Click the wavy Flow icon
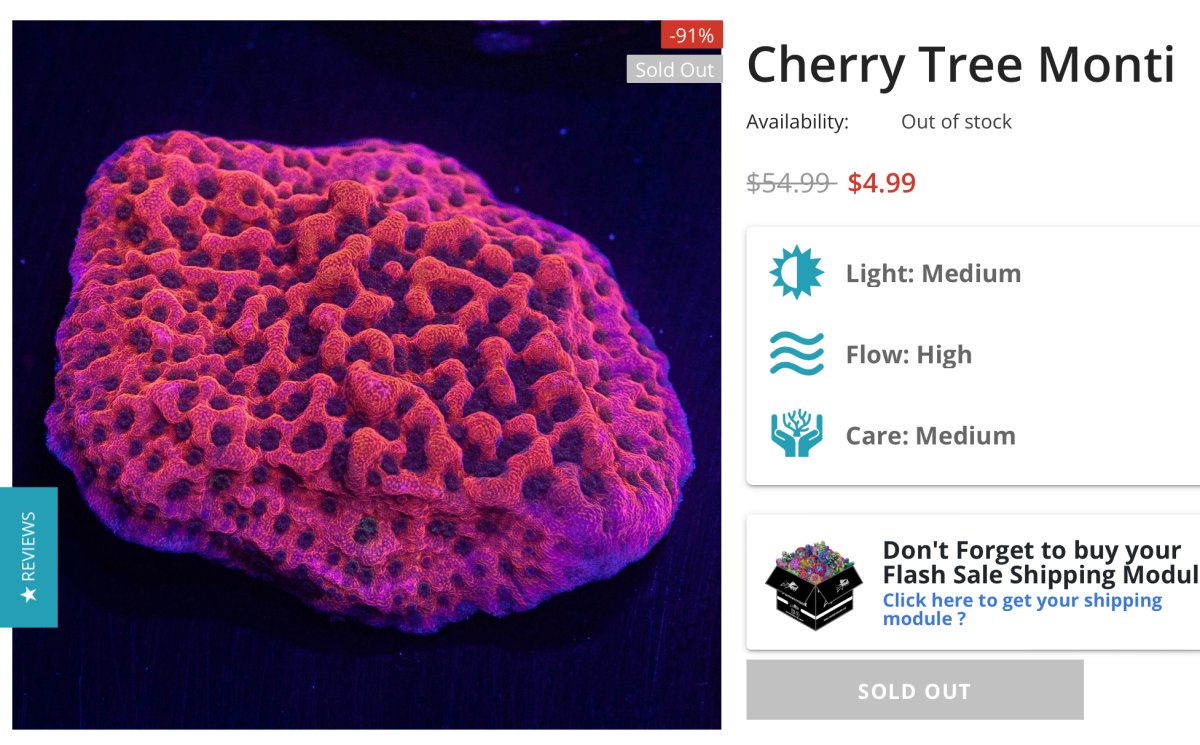Viewport: 1200px width, 745px height. [796, 354]
